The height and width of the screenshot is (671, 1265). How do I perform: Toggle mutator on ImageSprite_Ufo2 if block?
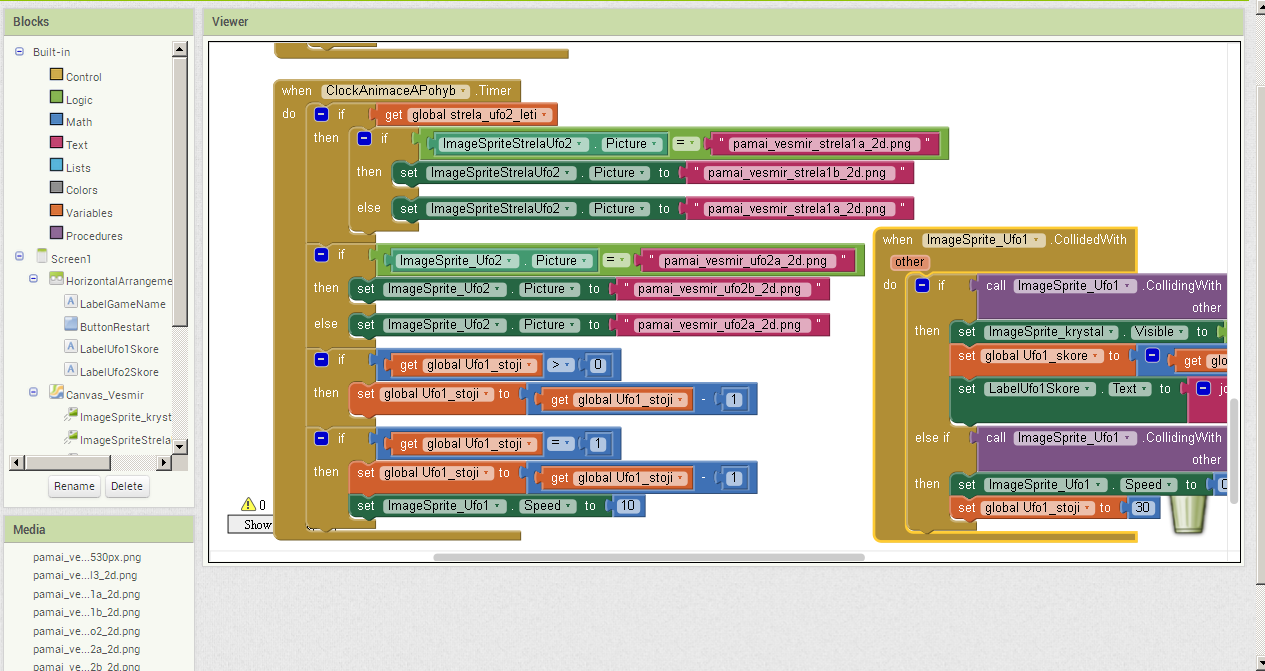point(322,255)
